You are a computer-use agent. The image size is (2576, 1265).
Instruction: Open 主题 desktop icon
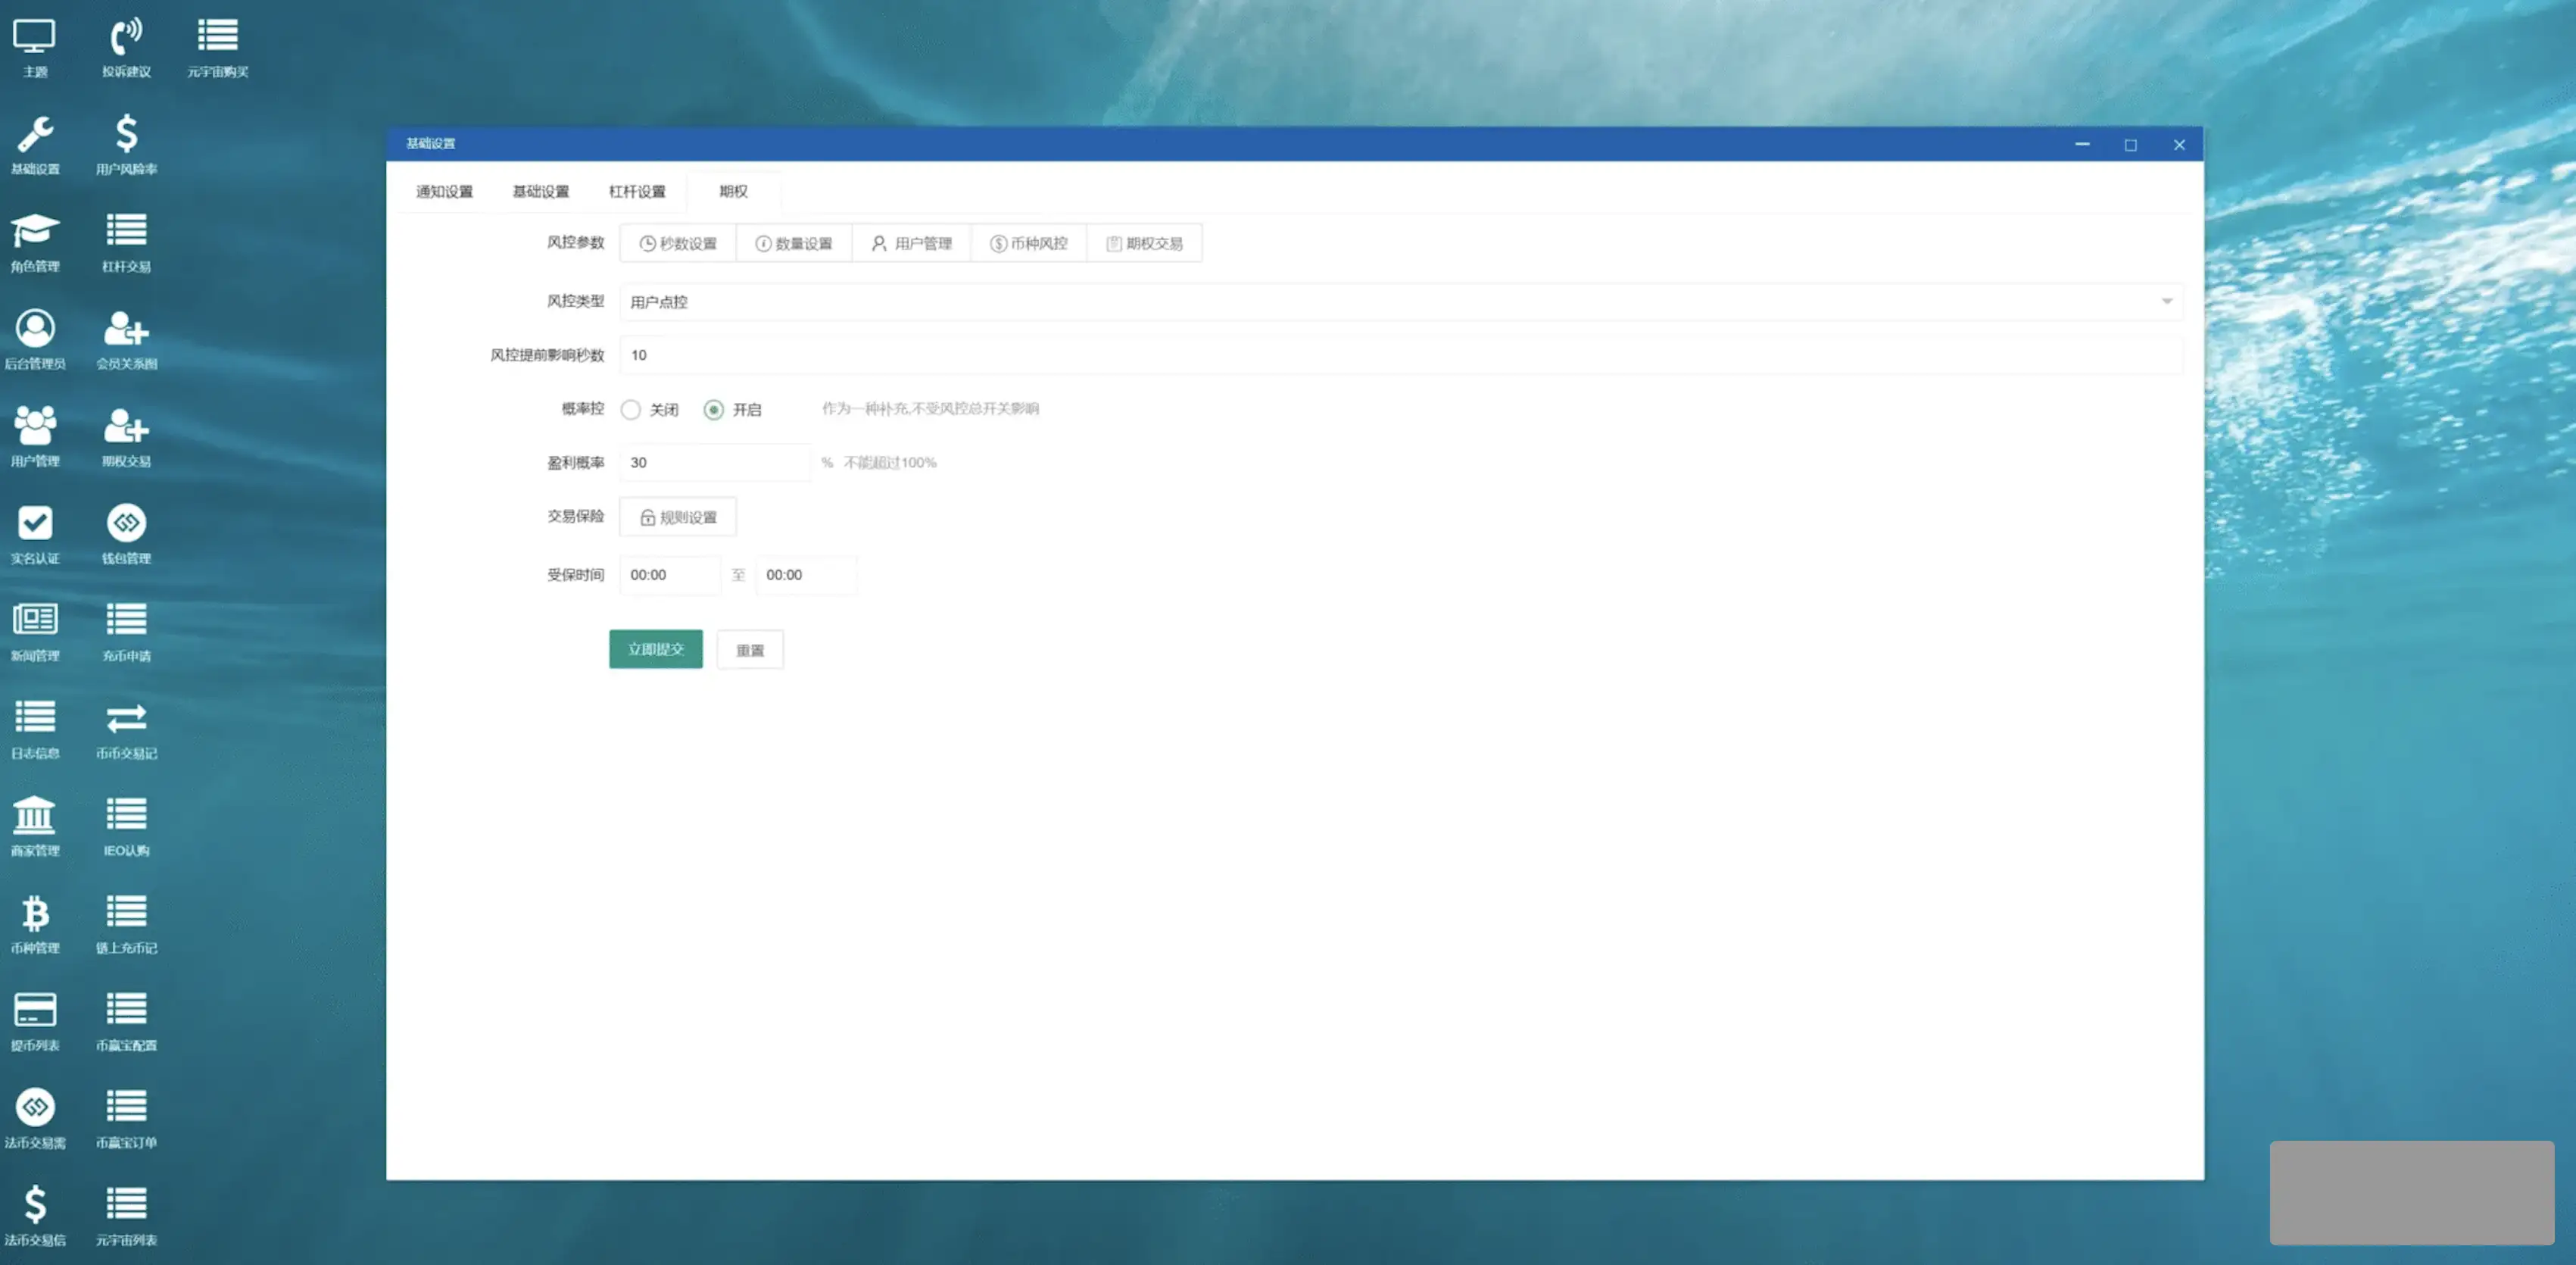(35, 38)
